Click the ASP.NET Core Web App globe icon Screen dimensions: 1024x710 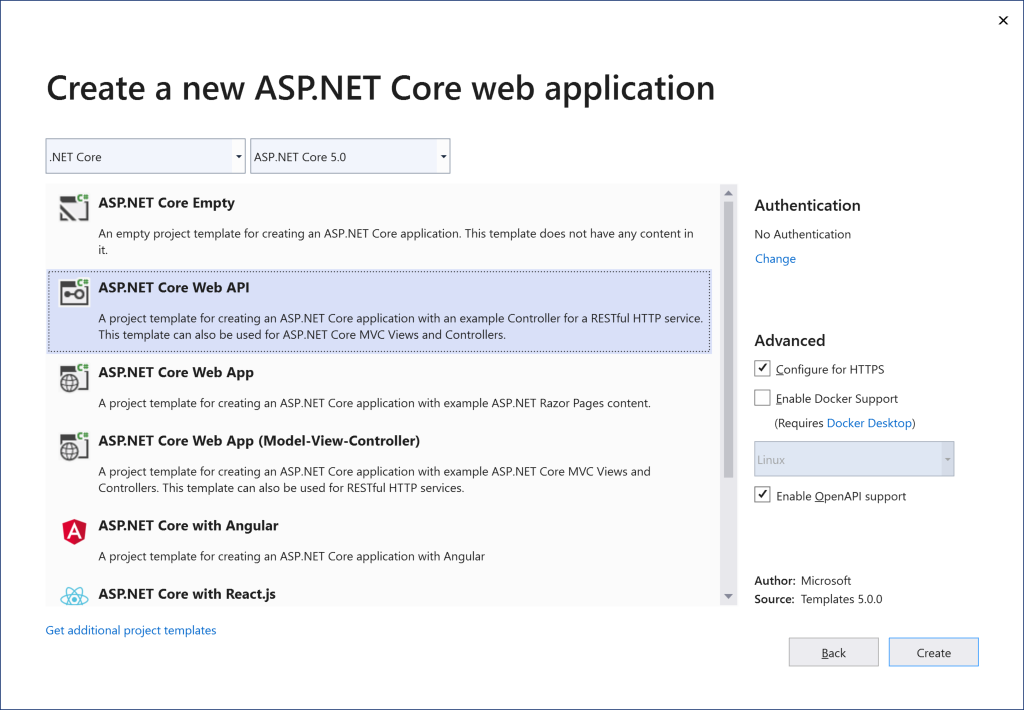click(x=74, y=377)
